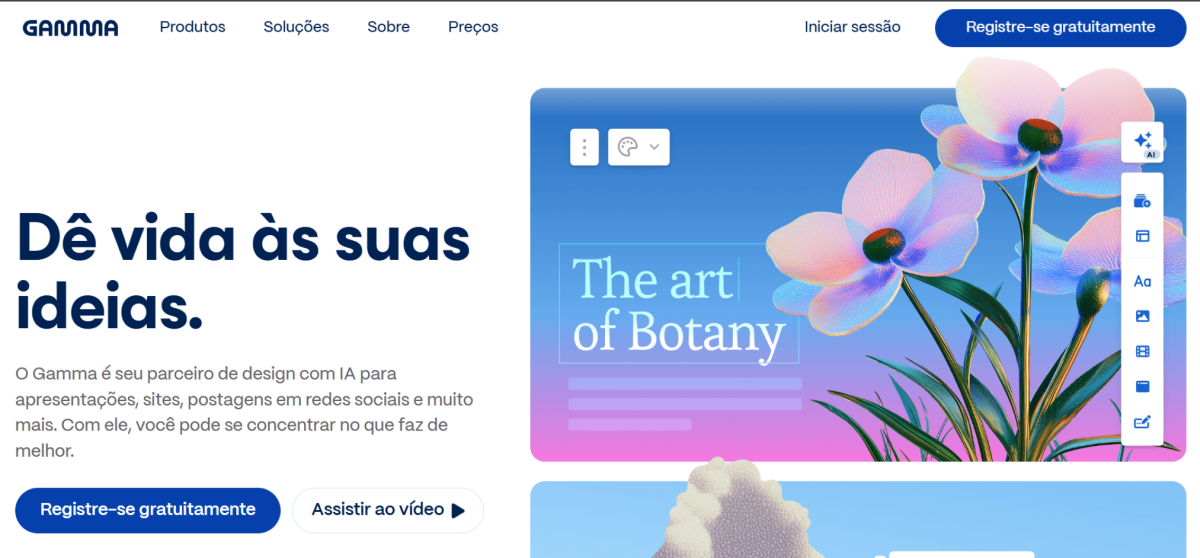Open the Produtos menu

pos(193,27)
